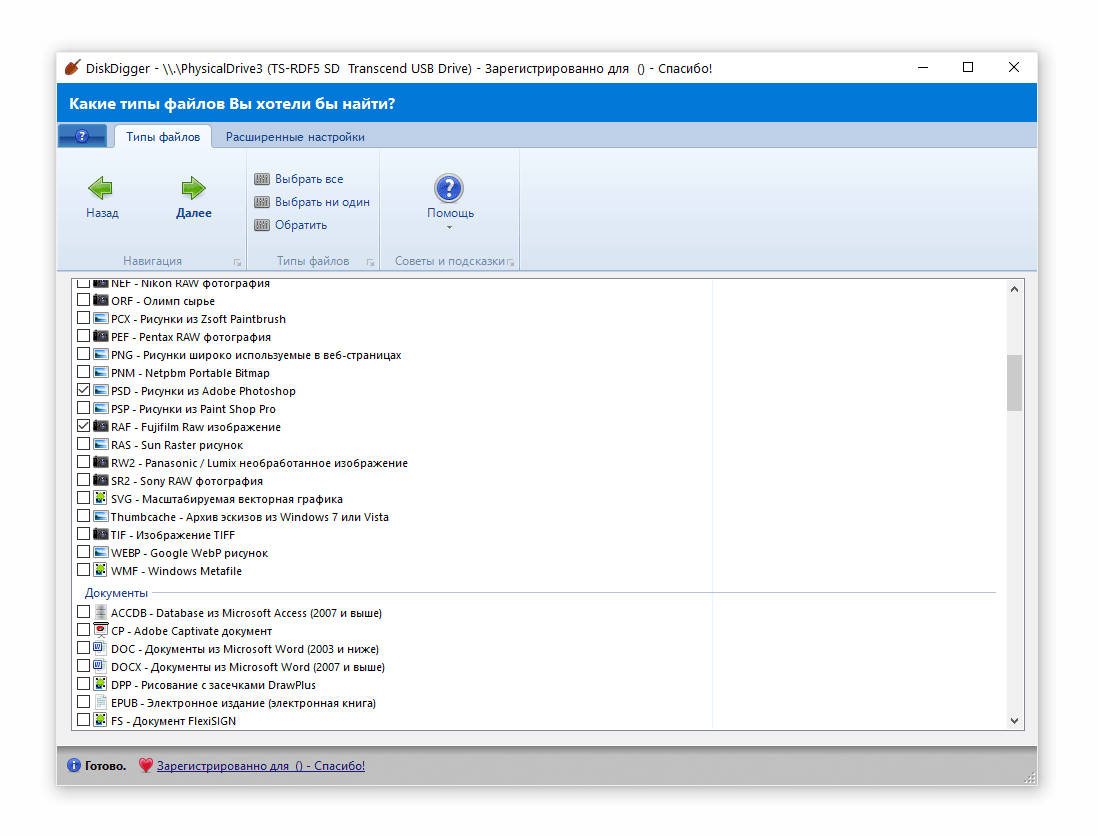This screenshot has height=836, width=1098.
Task: Check the PNM Netpbm Bitmap checkbox
Action: (x=83, y=372)
